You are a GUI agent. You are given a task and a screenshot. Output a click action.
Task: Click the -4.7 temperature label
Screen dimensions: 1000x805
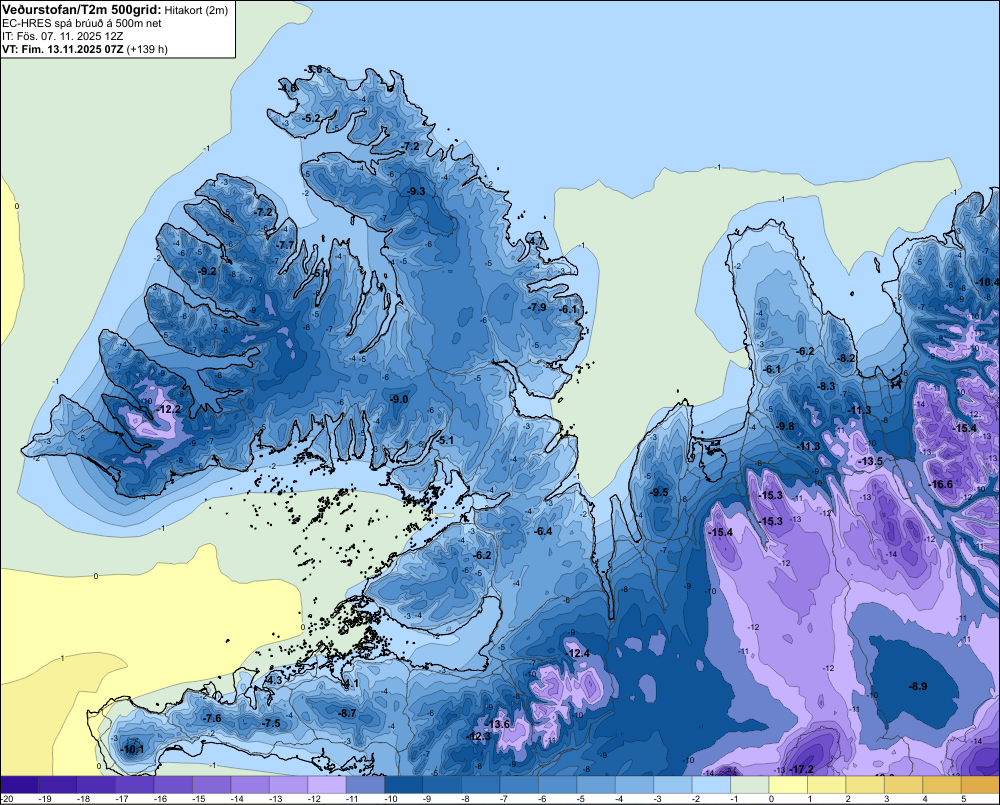pos(536,241)
